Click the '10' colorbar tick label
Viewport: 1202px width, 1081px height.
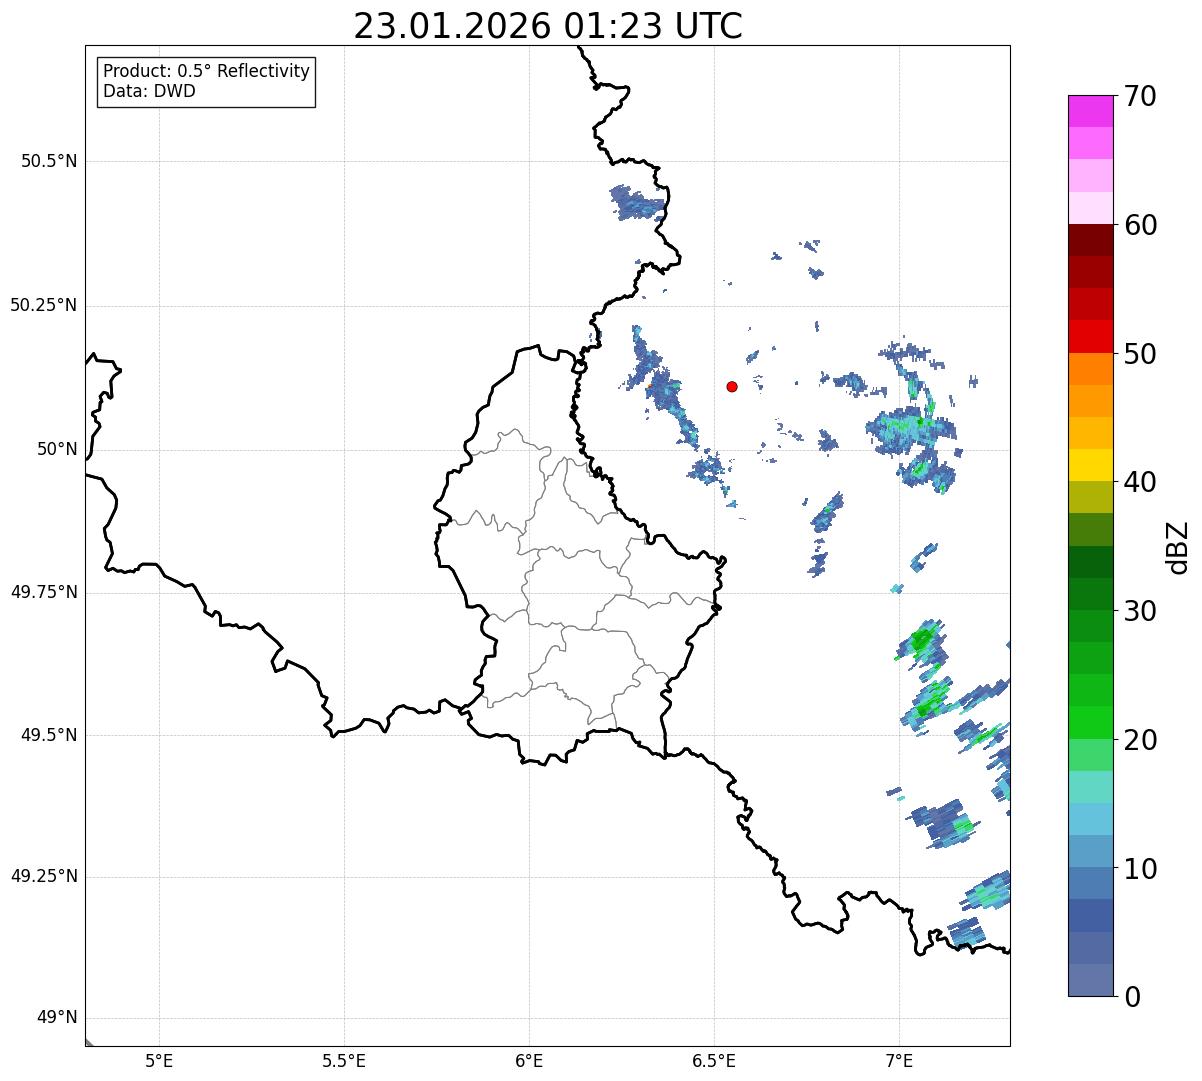1139,869
